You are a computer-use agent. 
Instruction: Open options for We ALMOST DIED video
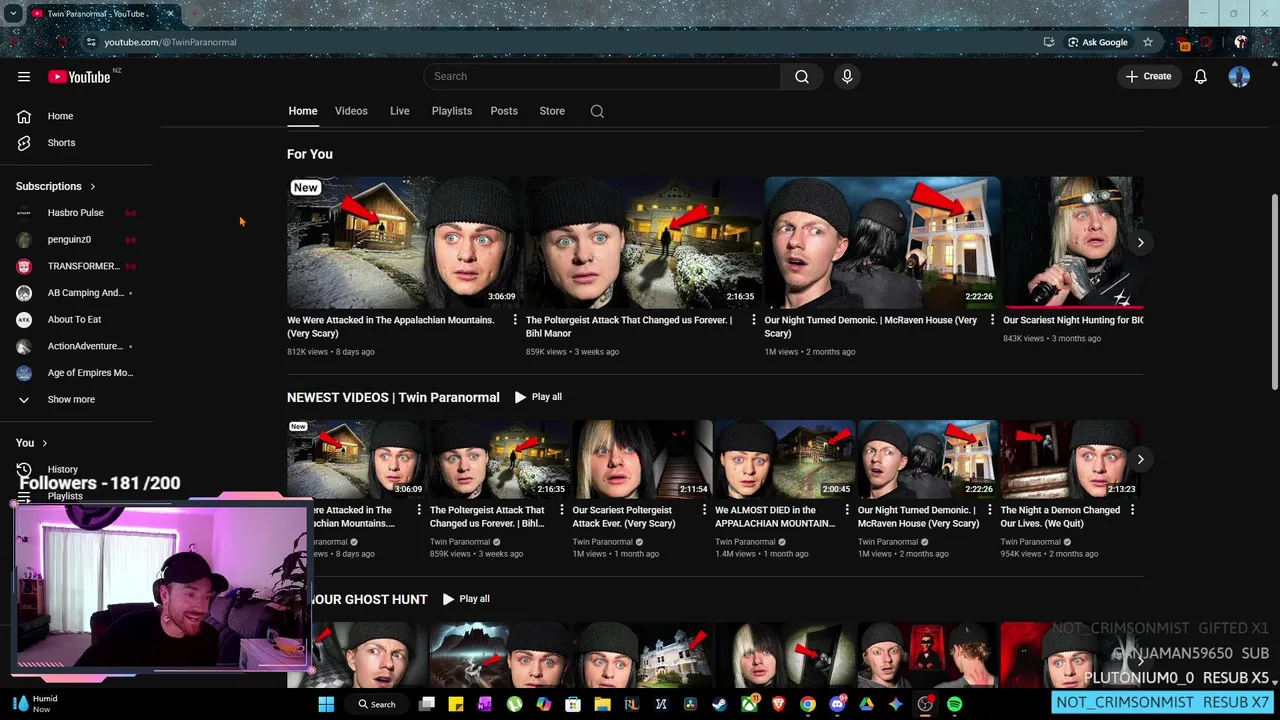pos(846,510)
